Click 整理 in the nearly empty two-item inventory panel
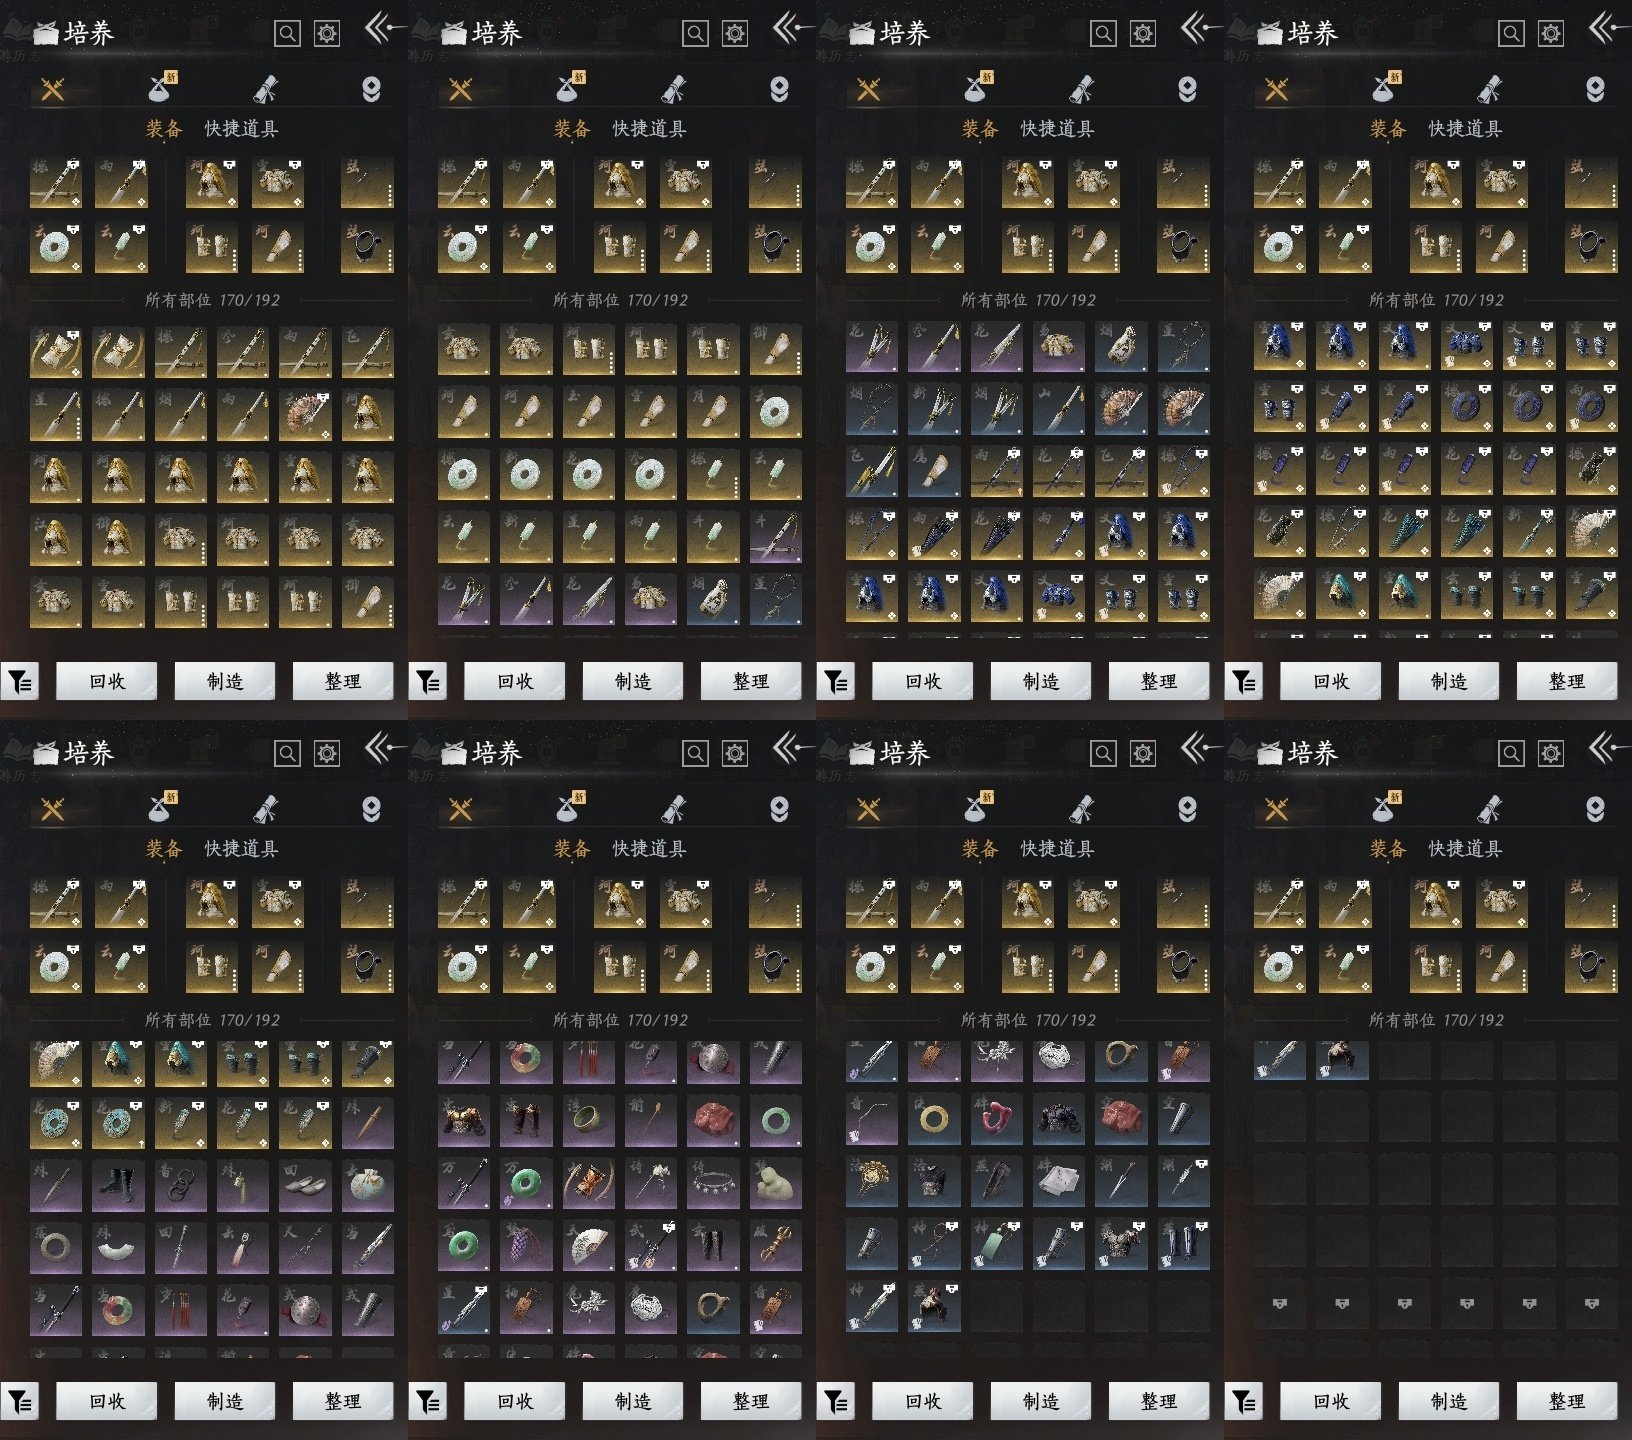The height and width of the screenshot is (1440, 1632). (1566, 1401)
